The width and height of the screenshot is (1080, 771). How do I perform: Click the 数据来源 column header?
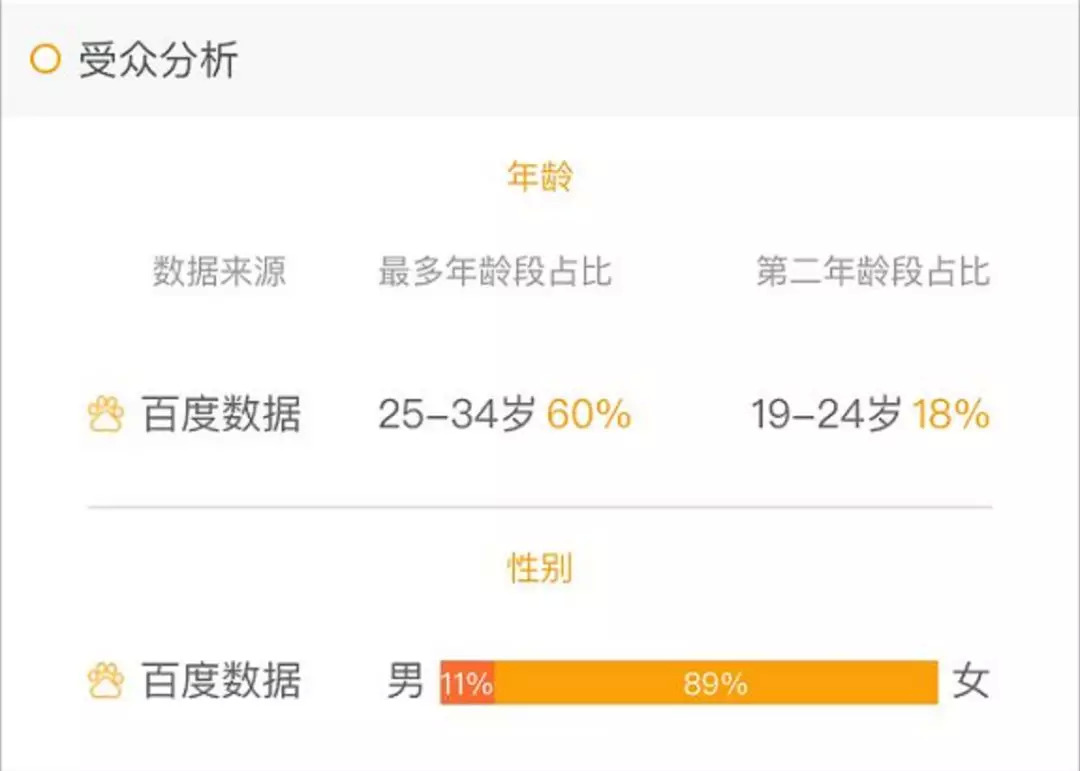[x=219, y=272]
